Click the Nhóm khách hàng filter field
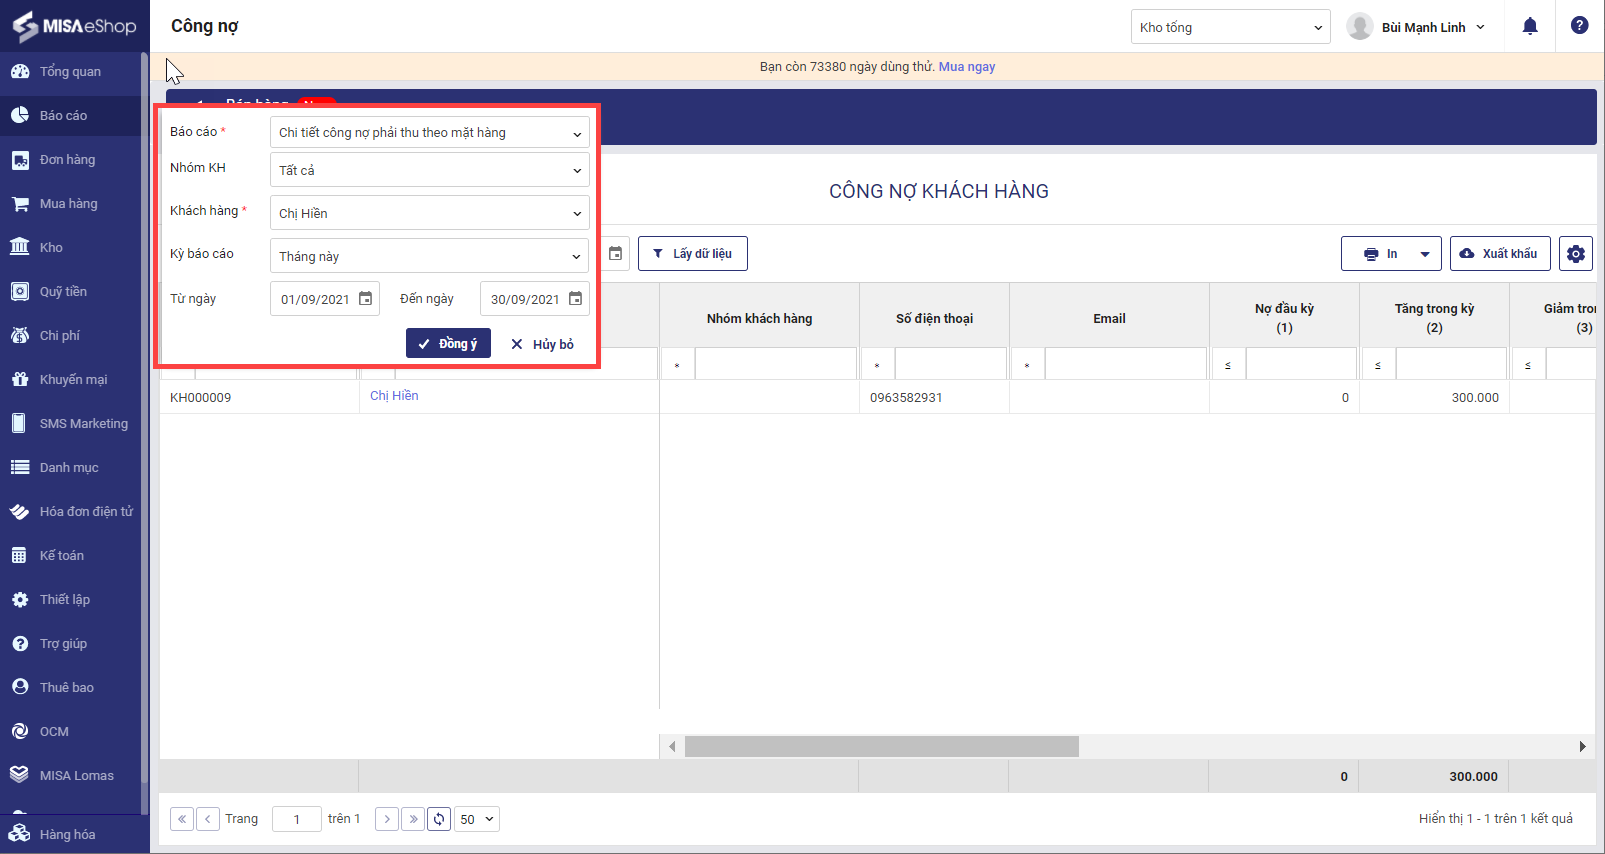 pos(776,364)
